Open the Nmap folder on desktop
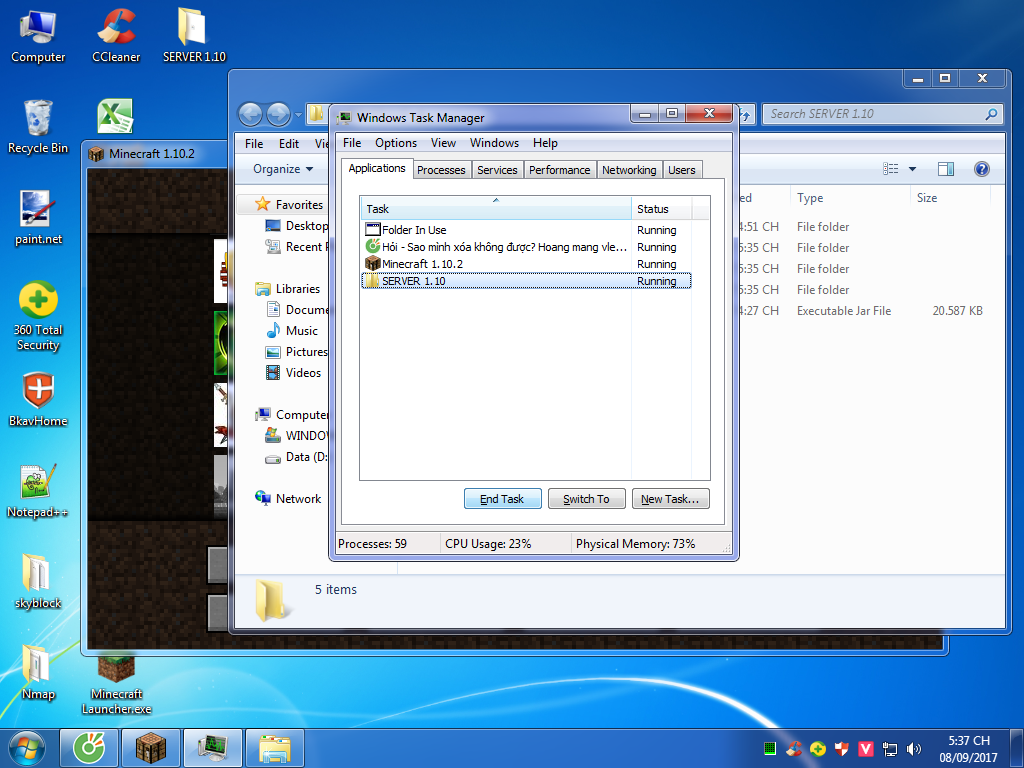The image size is (1024, 768). pos(38,673)
